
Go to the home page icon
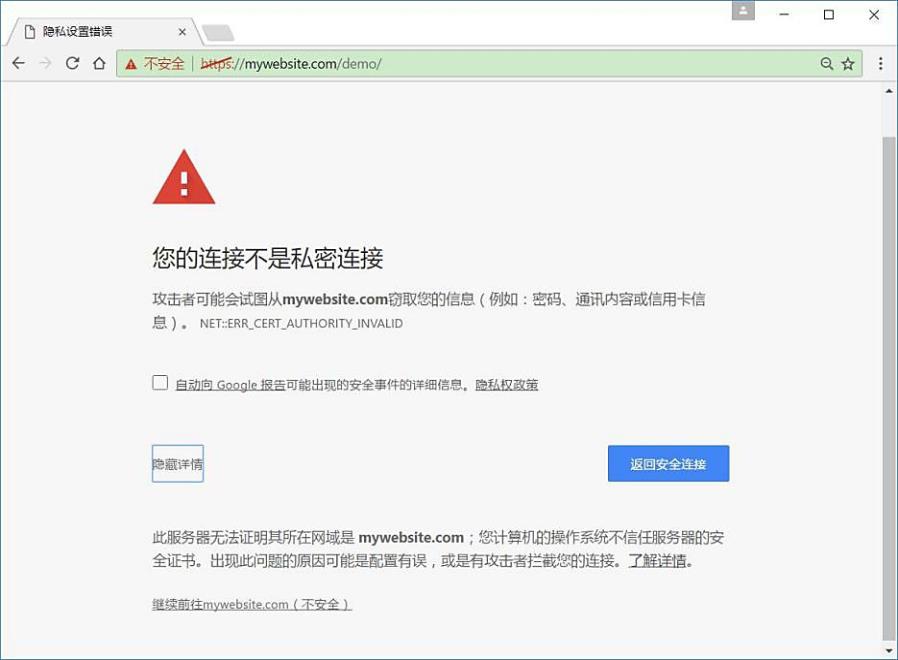click(x=99, y=63)
